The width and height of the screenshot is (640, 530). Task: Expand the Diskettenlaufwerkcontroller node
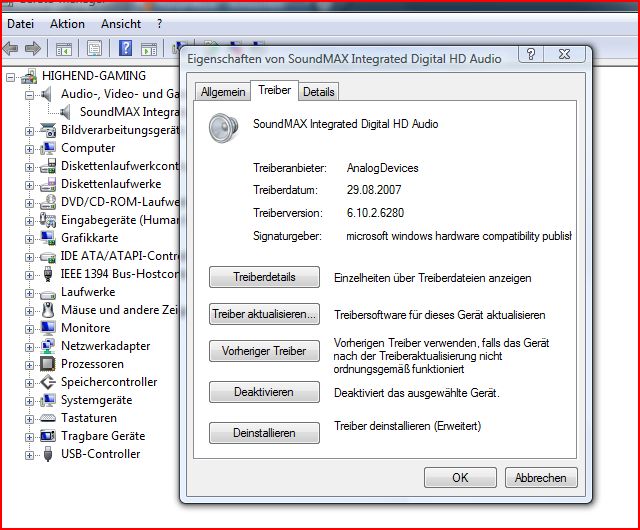point(29,167)
